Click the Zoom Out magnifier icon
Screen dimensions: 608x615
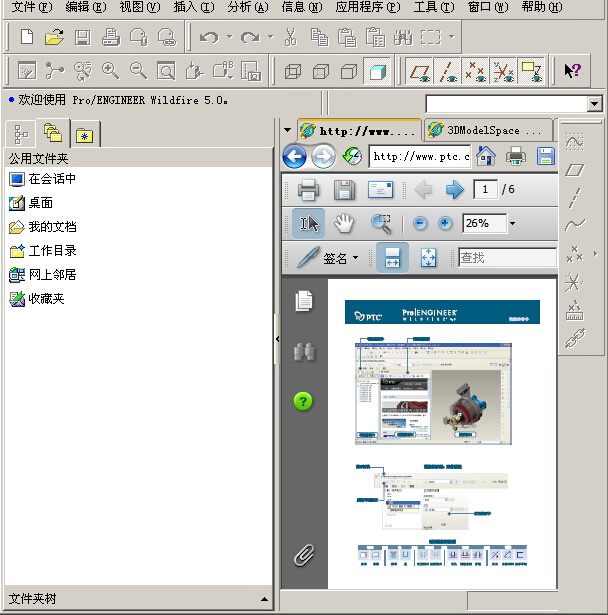click(x=138, y=71)
